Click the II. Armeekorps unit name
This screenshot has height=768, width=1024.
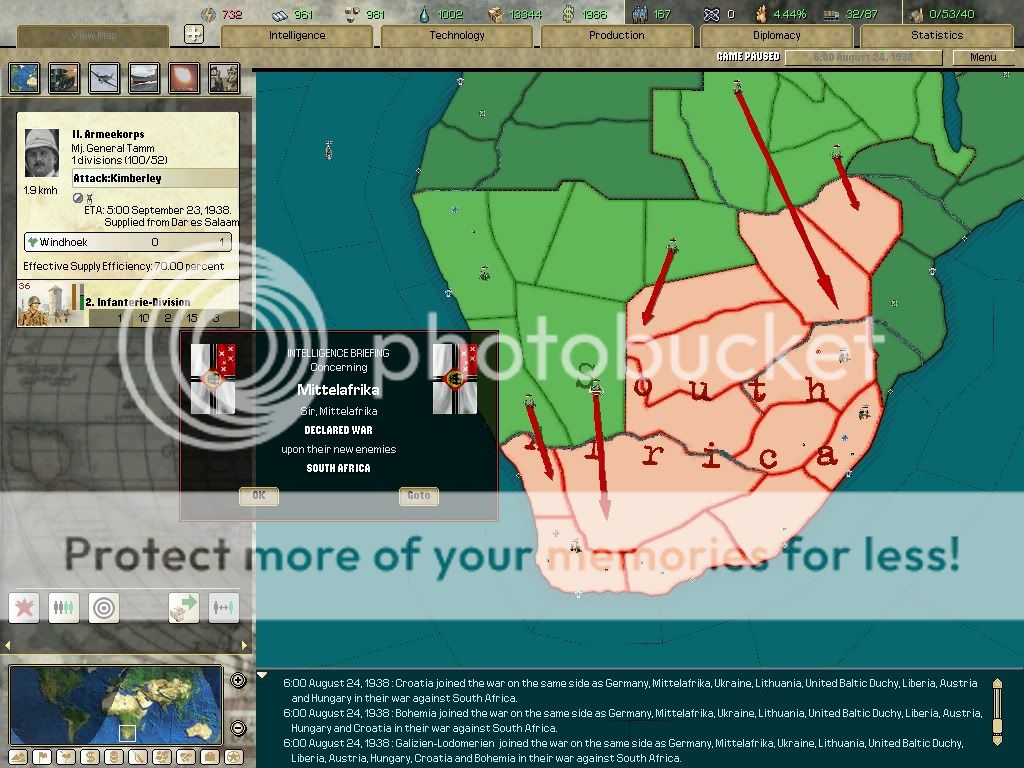[108, 134]
